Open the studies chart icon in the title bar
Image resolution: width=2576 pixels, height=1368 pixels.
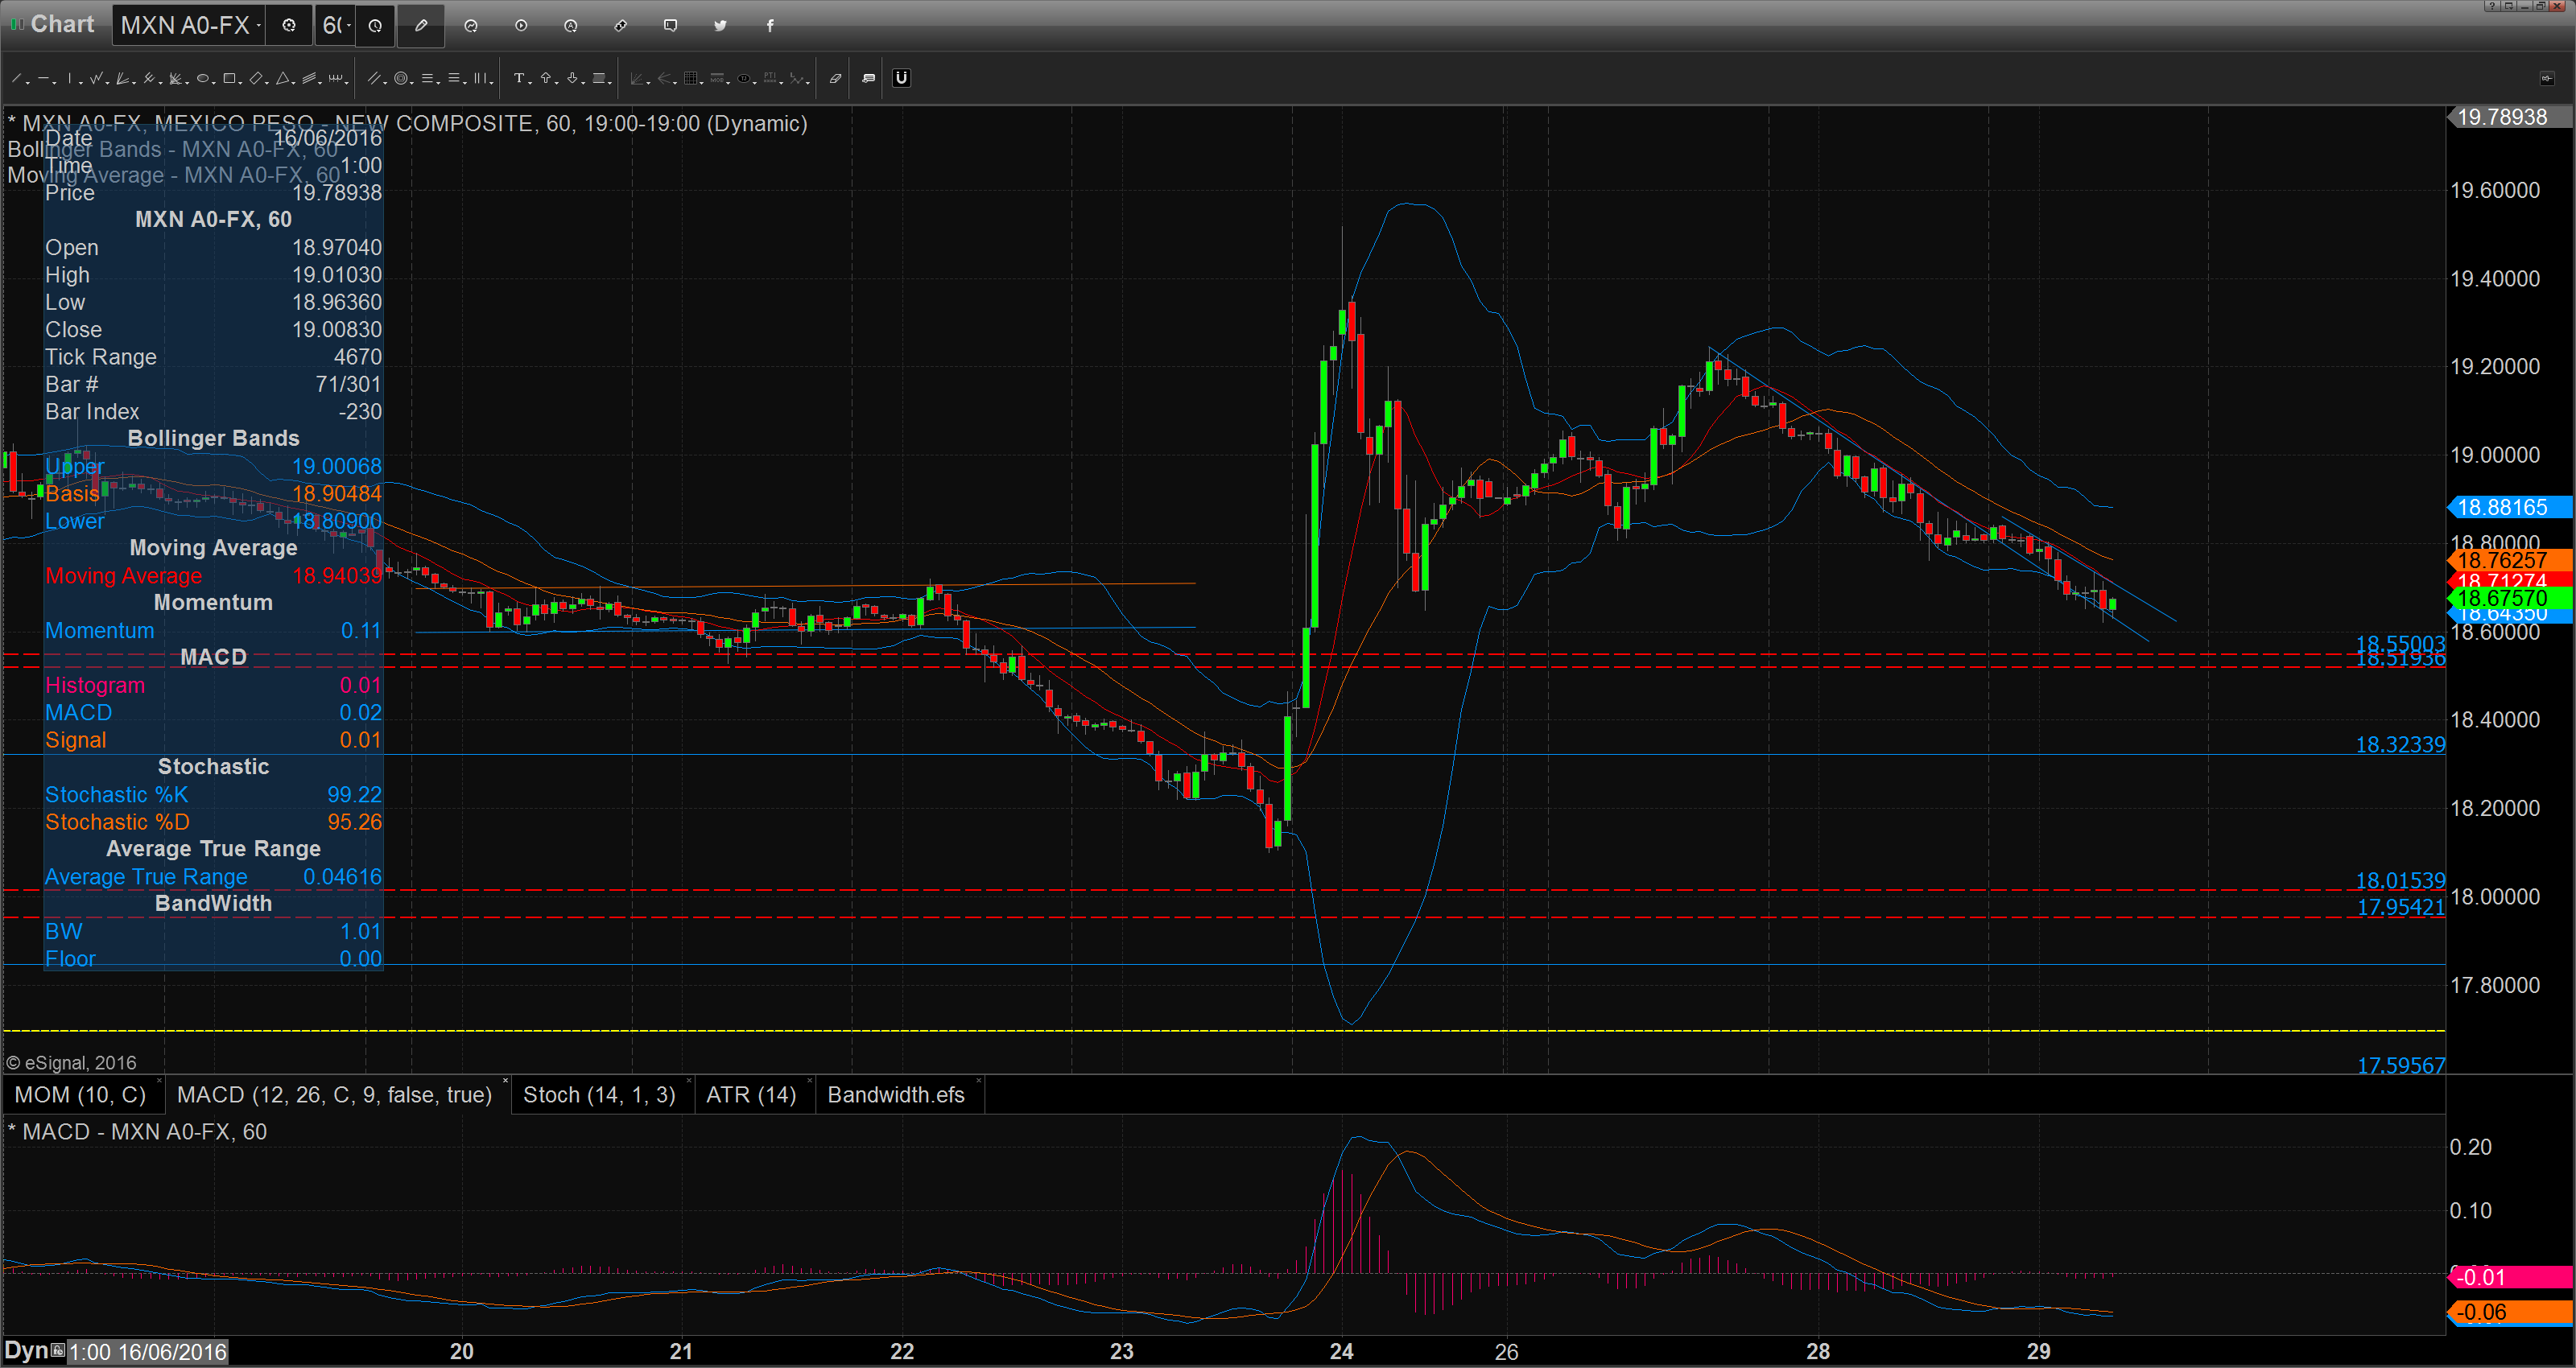coord(471,26)
